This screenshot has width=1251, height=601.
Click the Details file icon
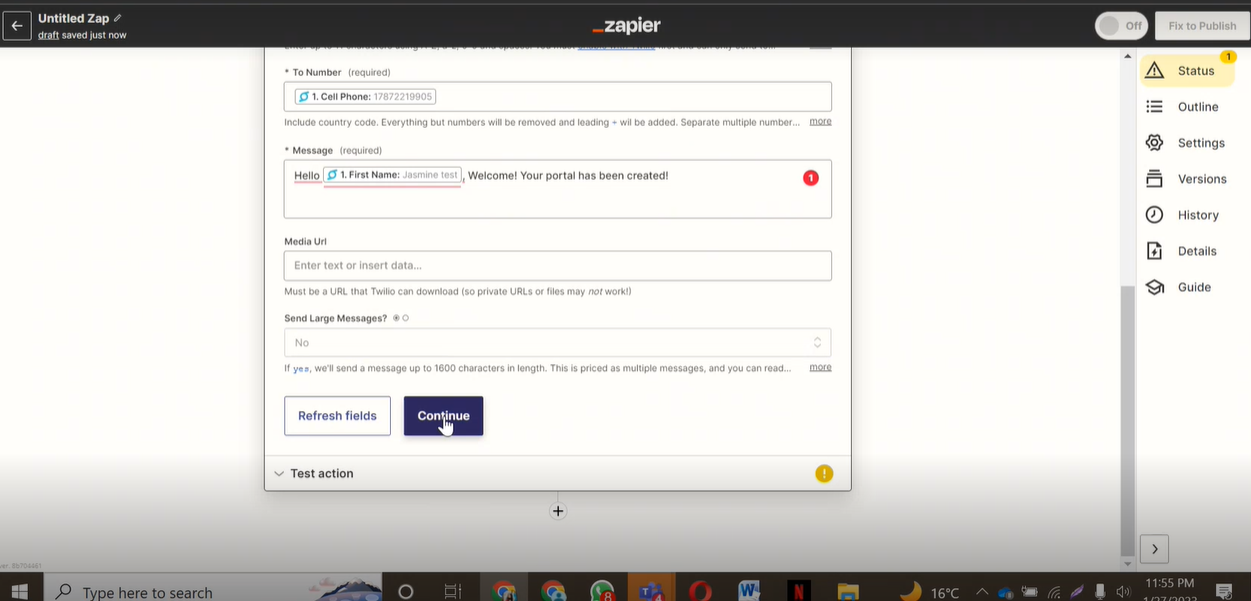pyautogui.click(x=1155, y=251)
